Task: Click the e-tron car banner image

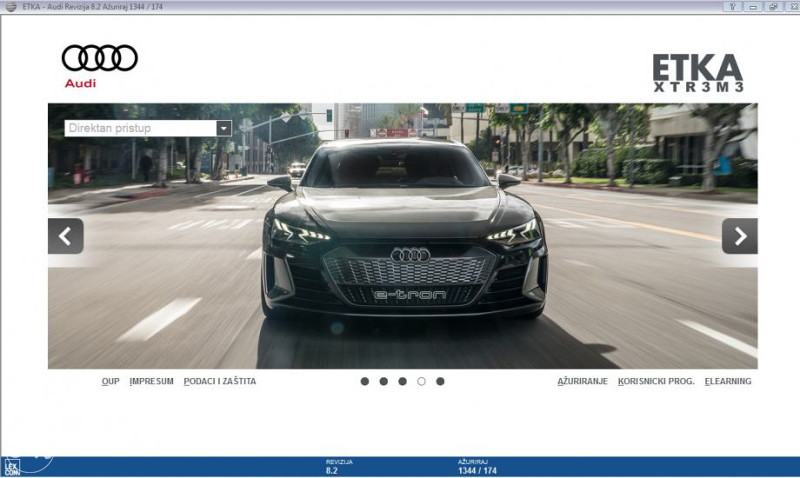Action: [x=403, y=236]
